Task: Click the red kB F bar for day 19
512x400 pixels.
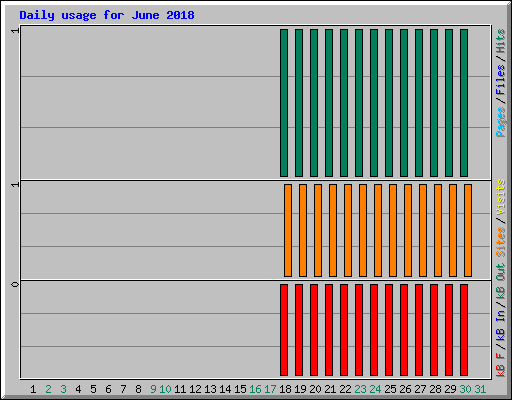Action: click(x=299, y=330)
